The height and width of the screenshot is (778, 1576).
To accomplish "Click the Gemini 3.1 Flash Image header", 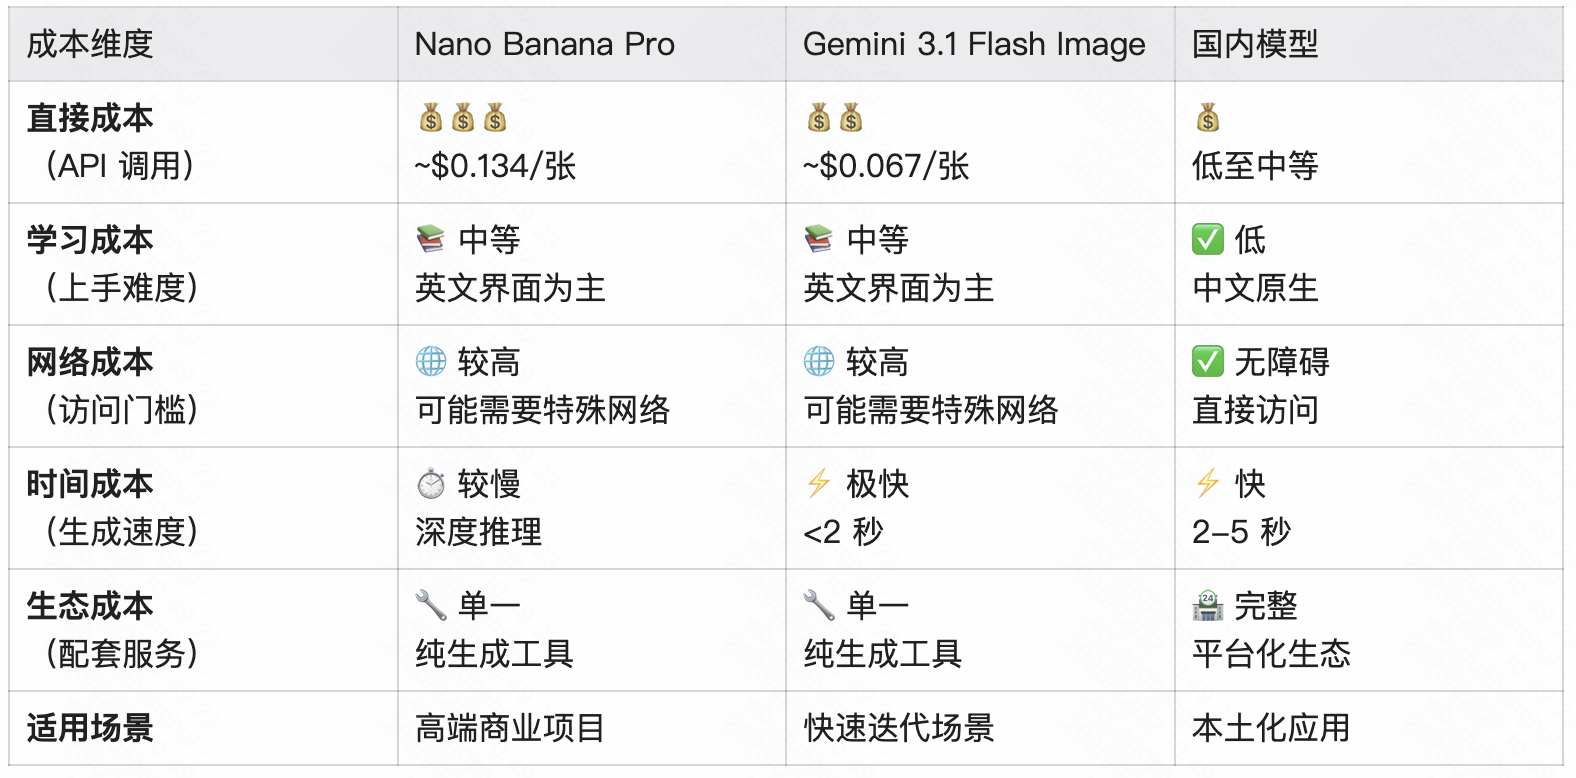I will (974, 44).
